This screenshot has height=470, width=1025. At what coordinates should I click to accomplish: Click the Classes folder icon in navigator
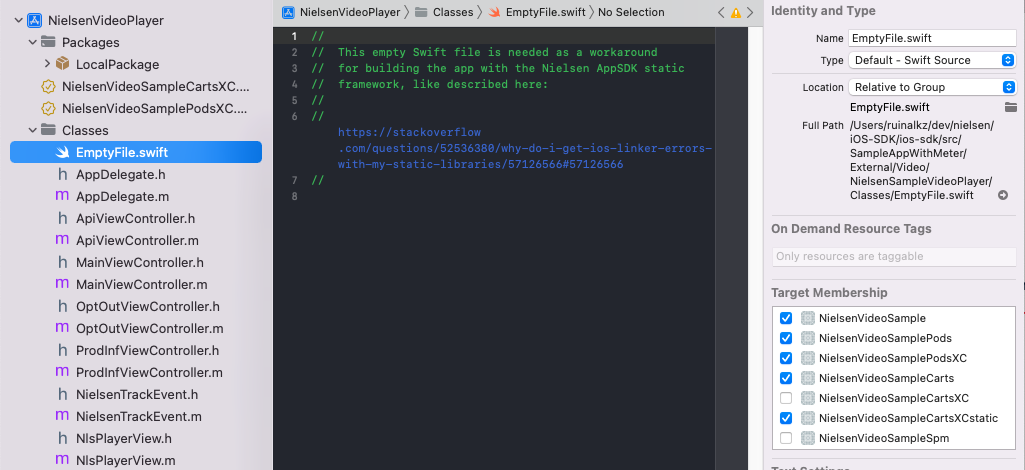point(48,129)
